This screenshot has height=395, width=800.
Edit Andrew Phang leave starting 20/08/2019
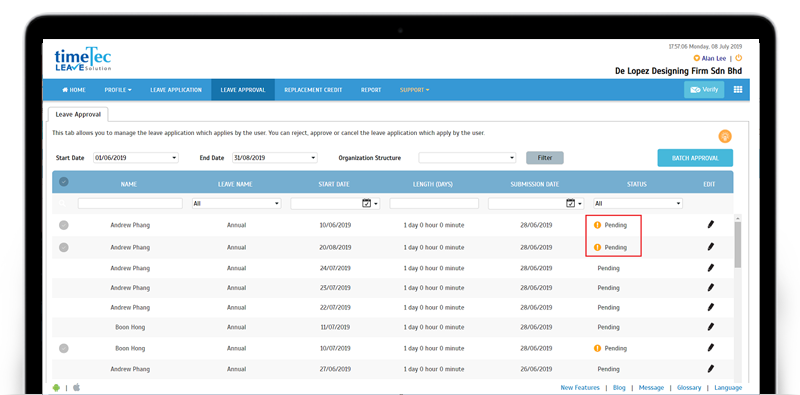(x=710, y=247)
